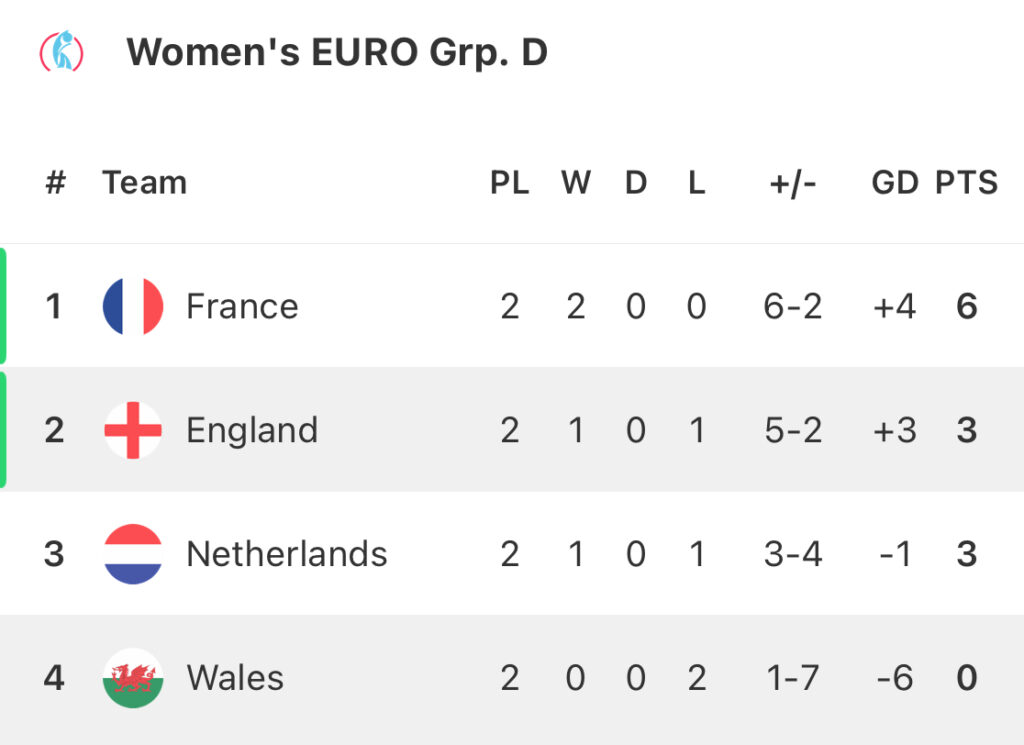This screenshot has width=1024, height=745.
Task: Click the W wins column header
Action: (576, 182)
